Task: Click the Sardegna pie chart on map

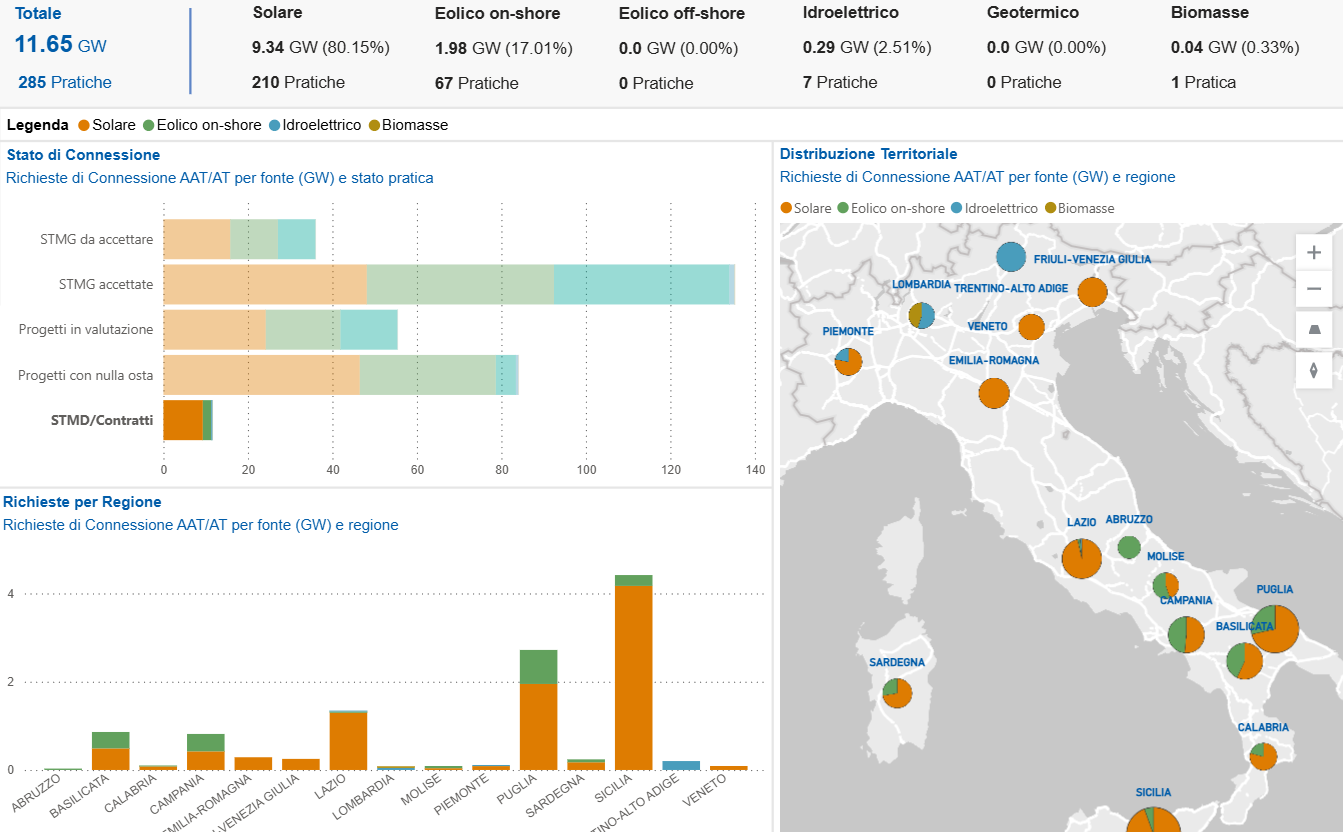Action: [x=897, y=692]
